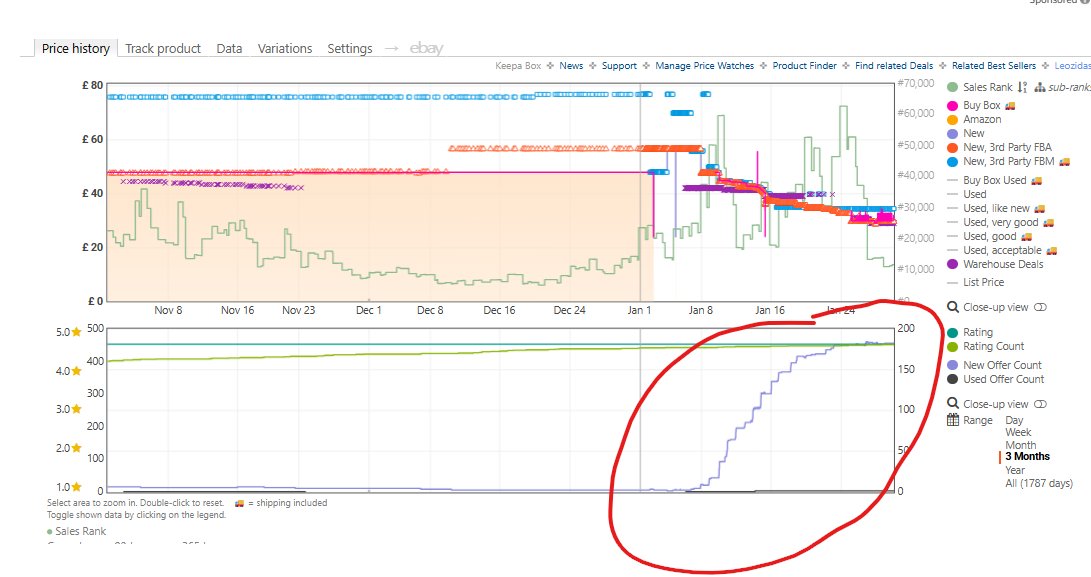Set range to 3 Months
This screenshot has height=577, width=1091.
(x=1027, y=457)
